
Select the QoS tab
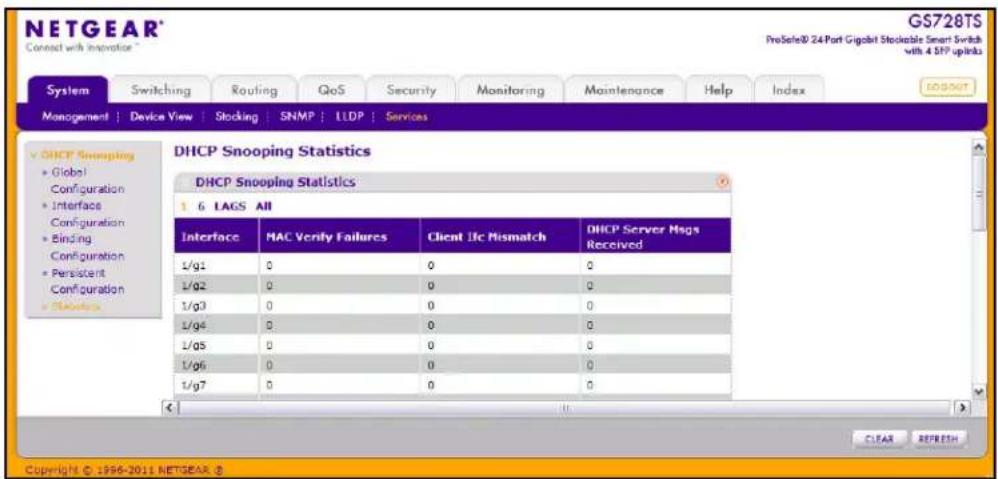[331, 90]
